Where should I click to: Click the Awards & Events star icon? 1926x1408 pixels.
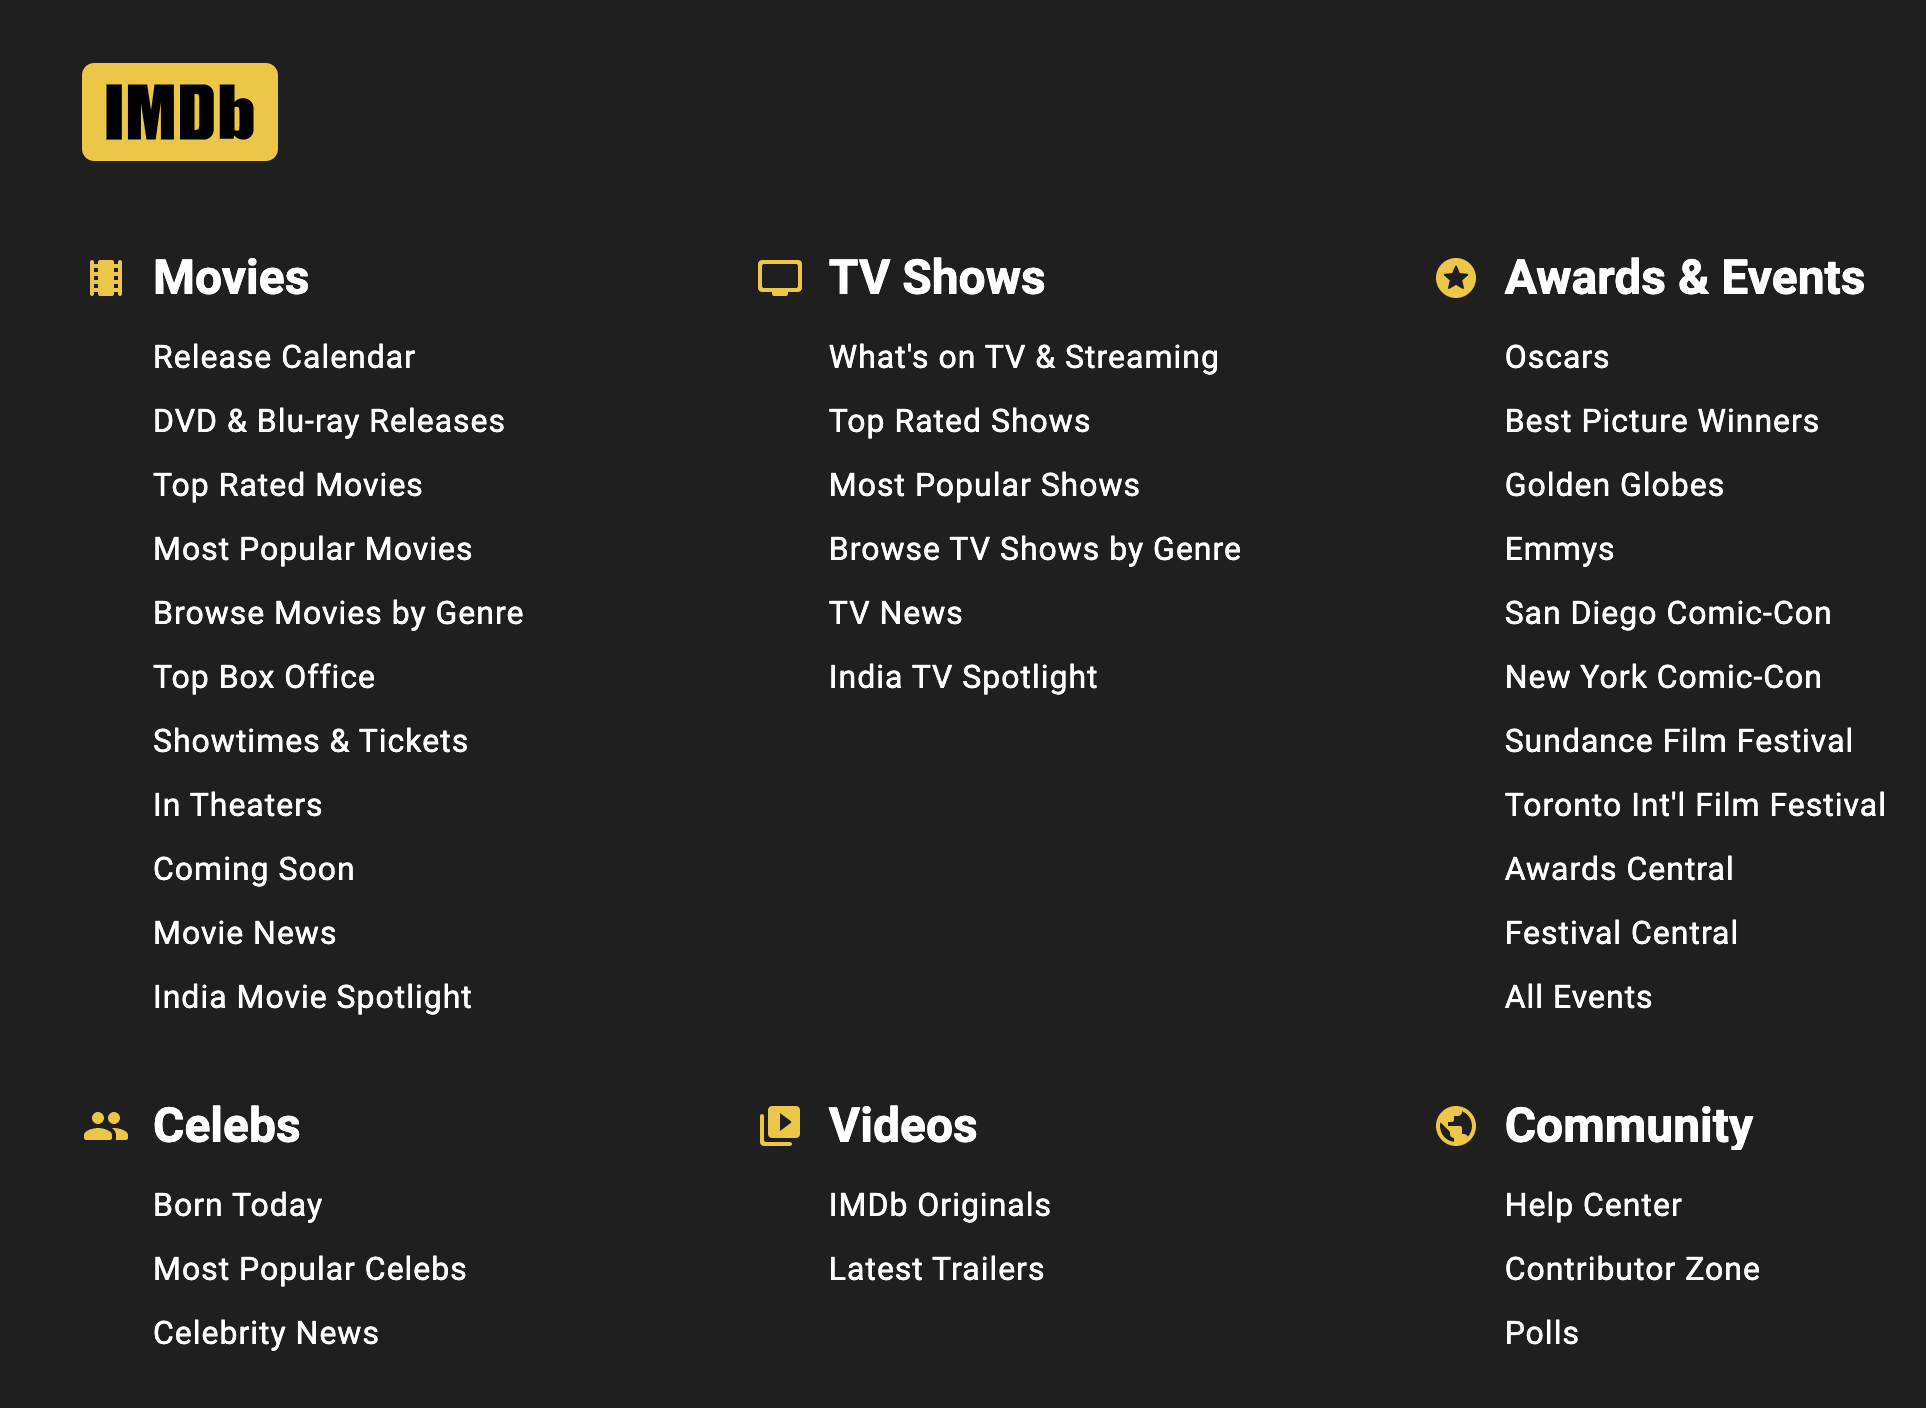click(1456, 278)
